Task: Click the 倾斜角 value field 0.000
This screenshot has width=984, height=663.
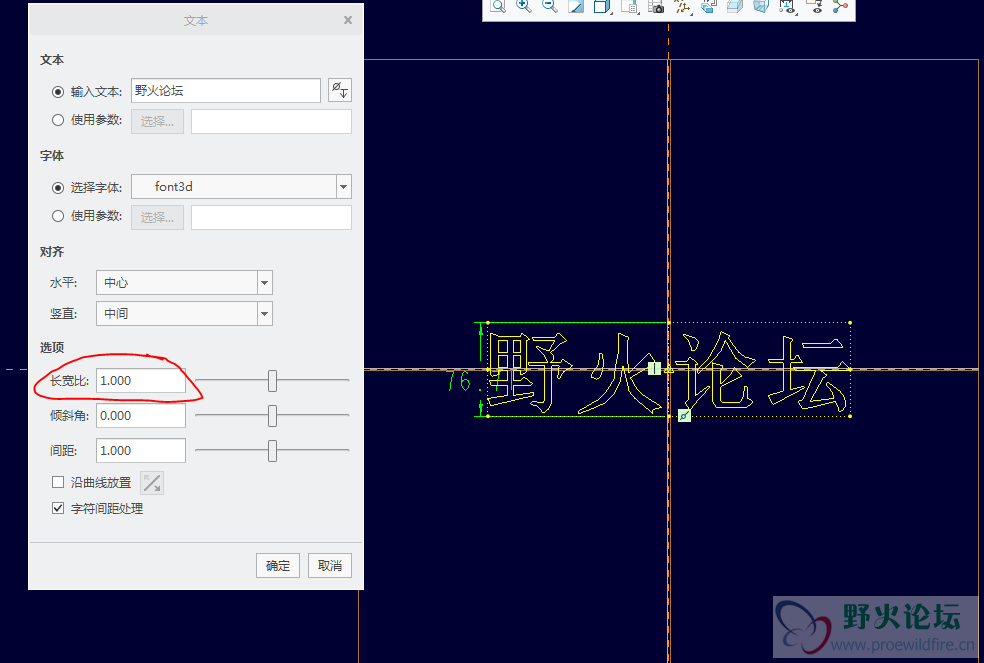Action: 141,416
